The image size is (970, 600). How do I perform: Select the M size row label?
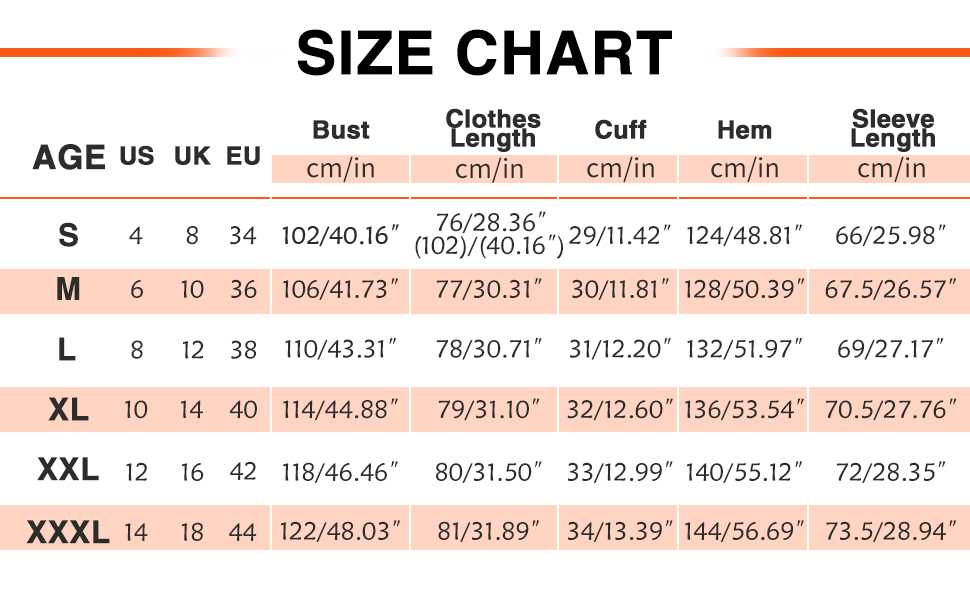pos(68,290)
